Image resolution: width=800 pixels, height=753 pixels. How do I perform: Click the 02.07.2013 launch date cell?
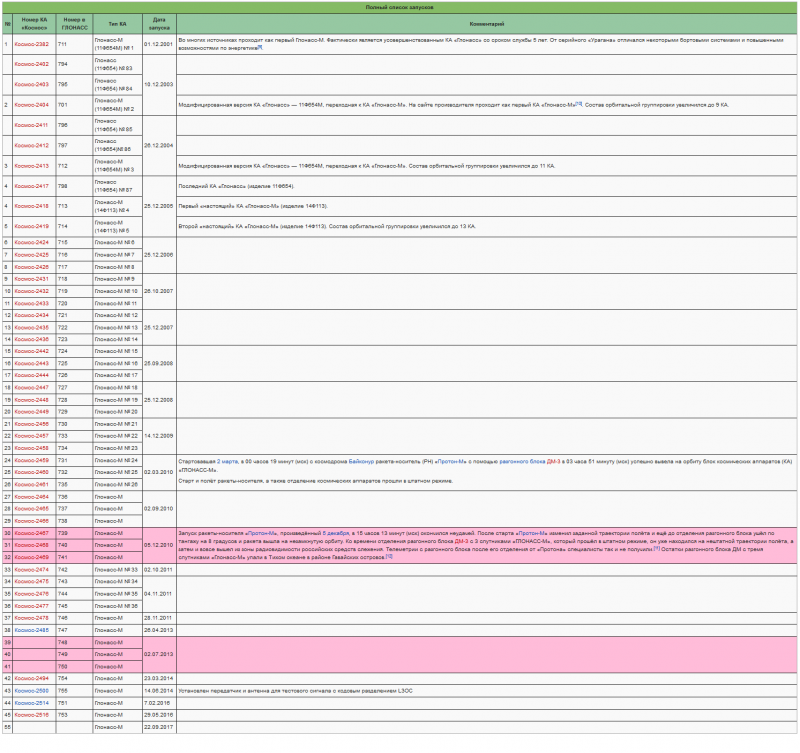tap(159, 654)
